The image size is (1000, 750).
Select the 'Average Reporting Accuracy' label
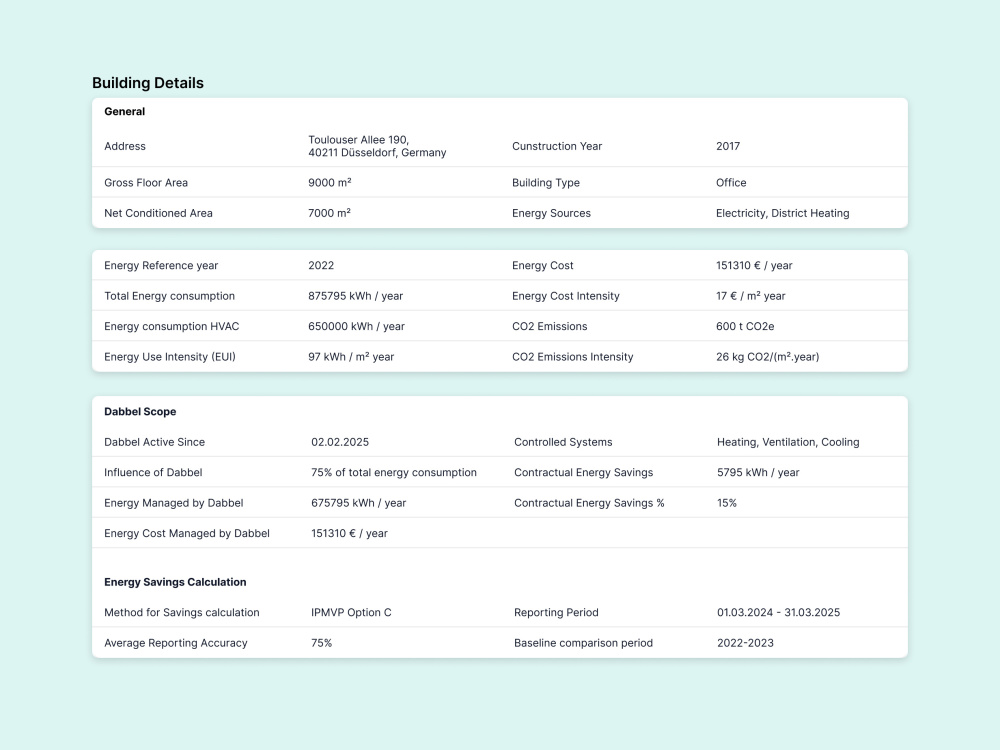point(175,643)
